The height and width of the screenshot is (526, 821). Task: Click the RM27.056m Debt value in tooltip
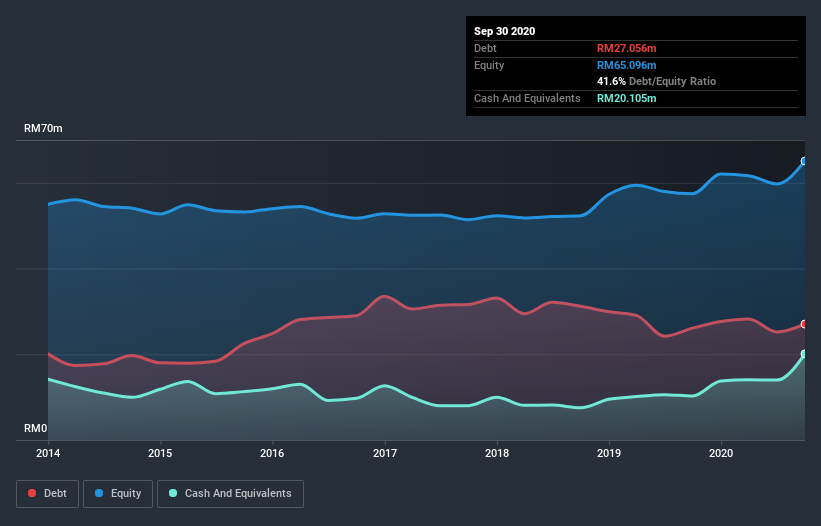(x=627, y=48)
